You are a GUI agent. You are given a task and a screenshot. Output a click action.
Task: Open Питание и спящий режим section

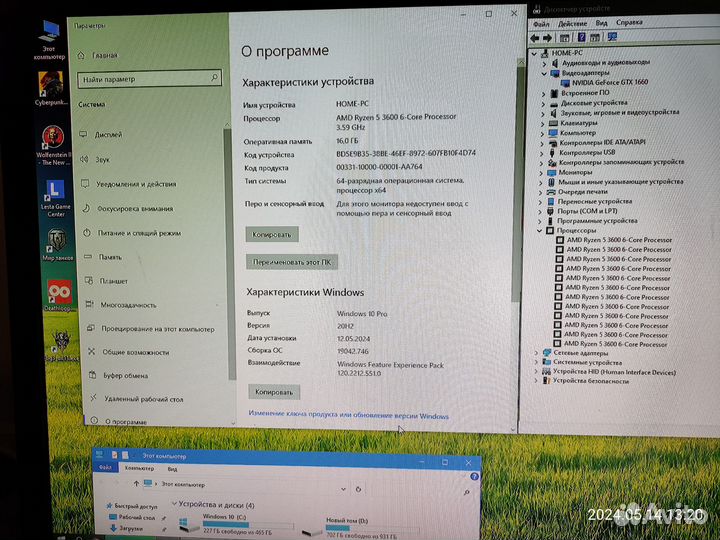point(132,233)
